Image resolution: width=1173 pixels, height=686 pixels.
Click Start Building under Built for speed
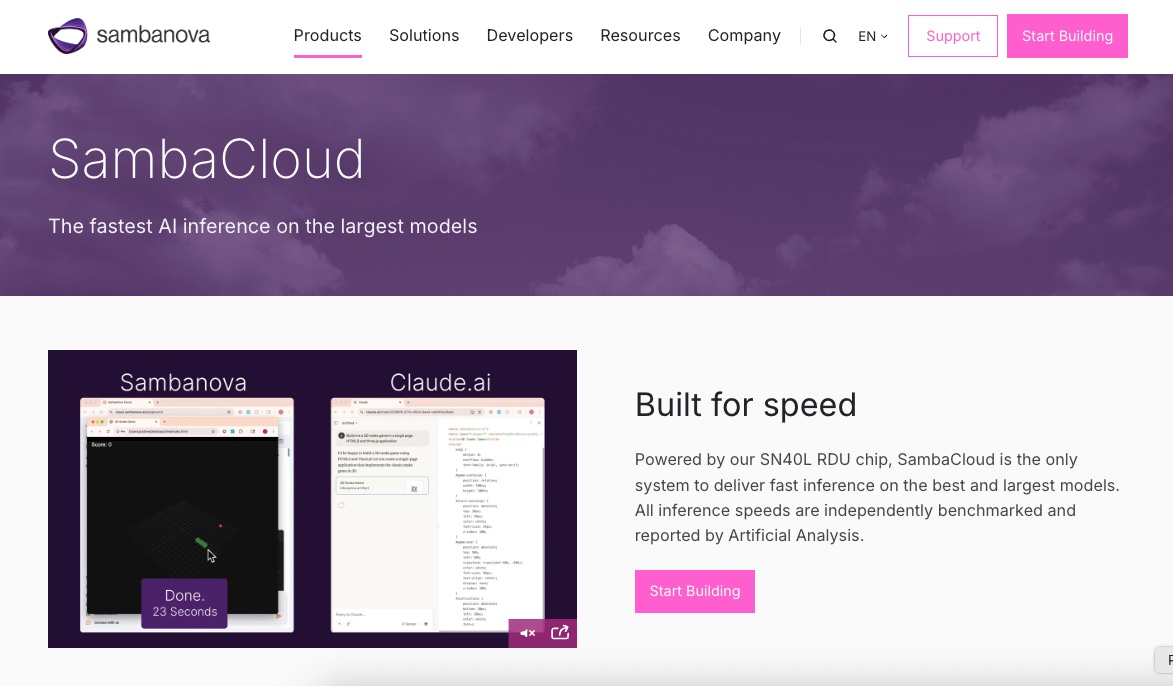[694, 591]
